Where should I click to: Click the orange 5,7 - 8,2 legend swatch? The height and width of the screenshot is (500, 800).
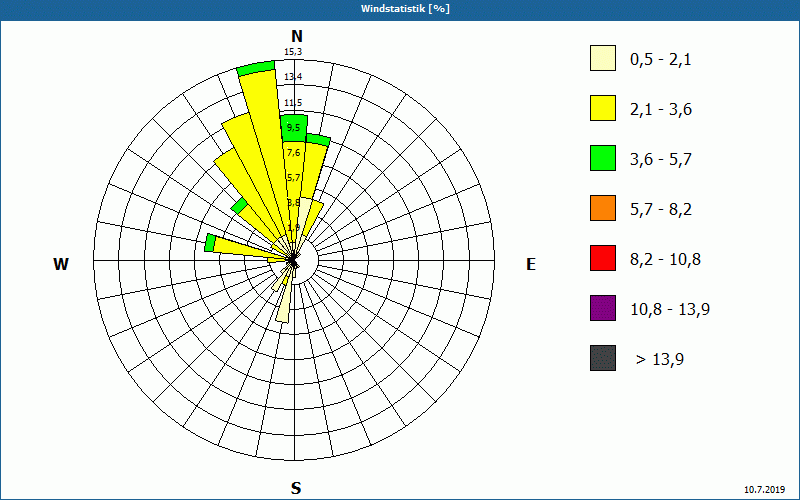coord(603,208)
